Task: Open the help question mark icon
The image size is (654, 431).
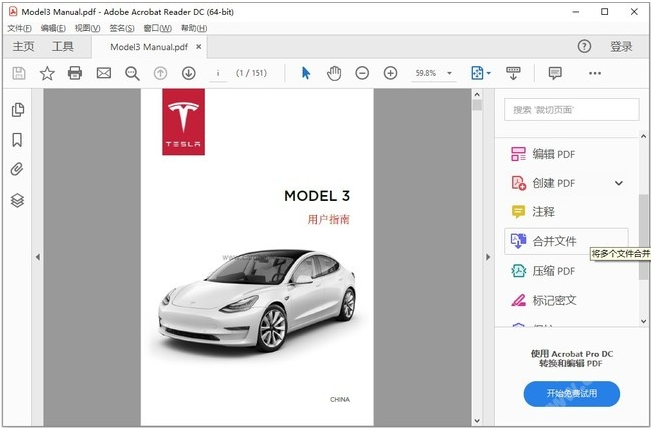Action: point(584,46)
